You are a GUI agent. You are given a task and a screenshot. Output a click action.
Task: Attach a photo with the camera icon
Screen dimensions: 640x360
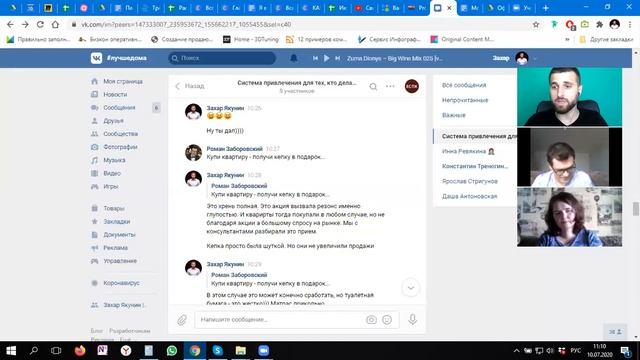(x=371, y=320)
